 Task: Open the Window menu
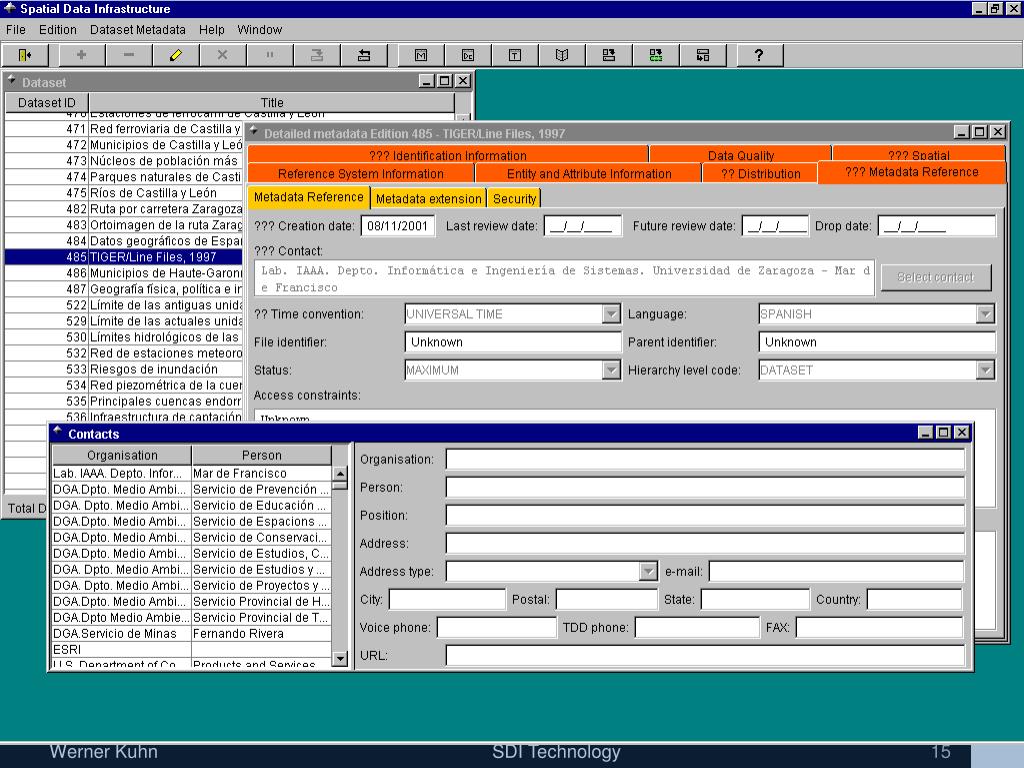260,30
